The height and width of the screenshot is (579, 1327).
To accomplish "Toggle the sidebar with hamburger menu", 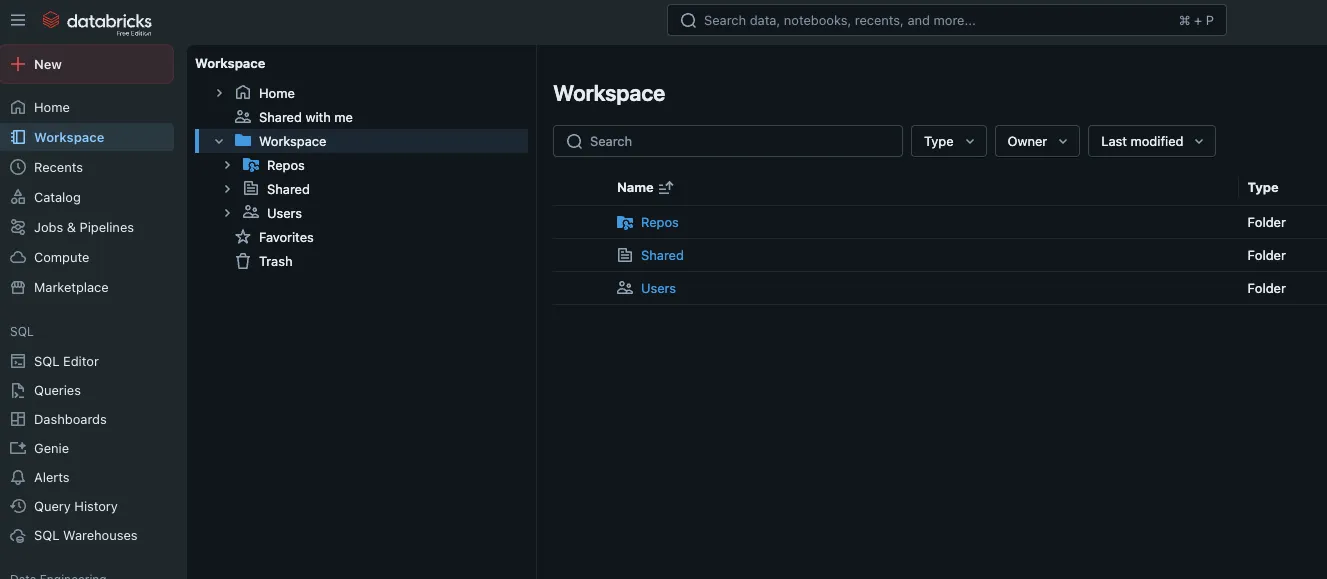I will (17, 19).
